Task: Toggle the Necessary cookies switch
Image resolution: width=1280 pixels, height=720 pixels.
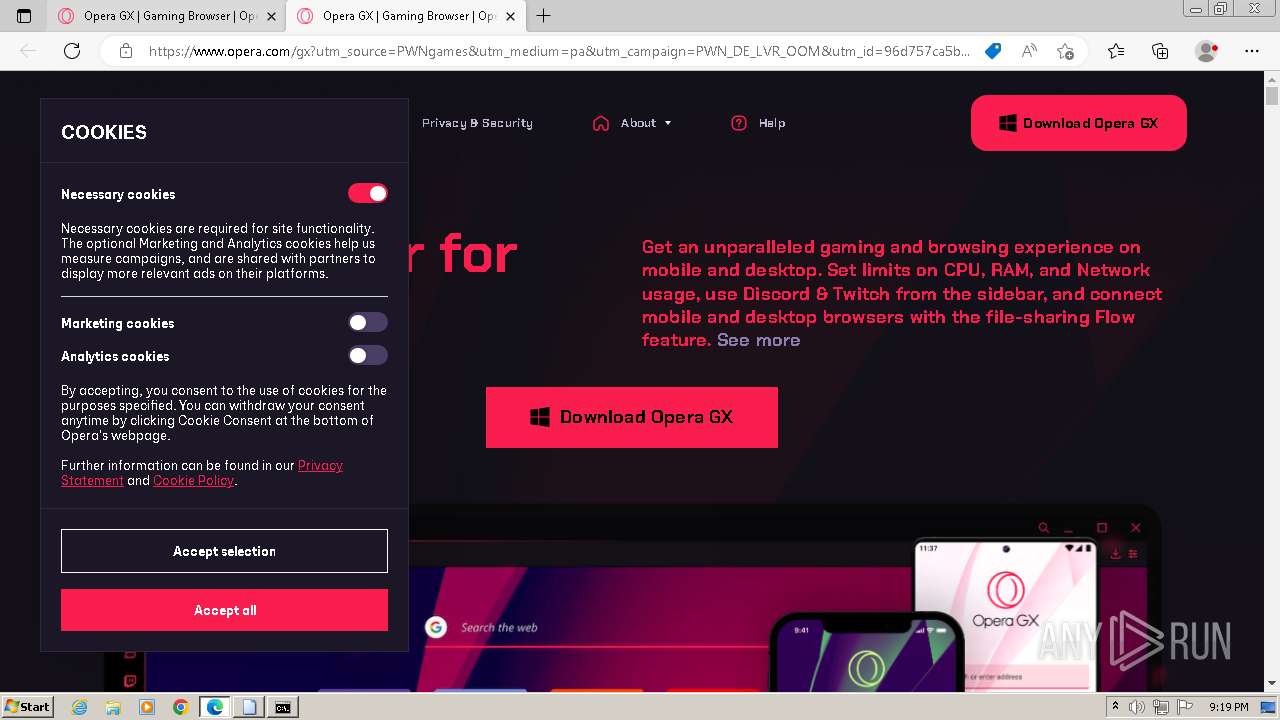Action: [x=368, y=193]
